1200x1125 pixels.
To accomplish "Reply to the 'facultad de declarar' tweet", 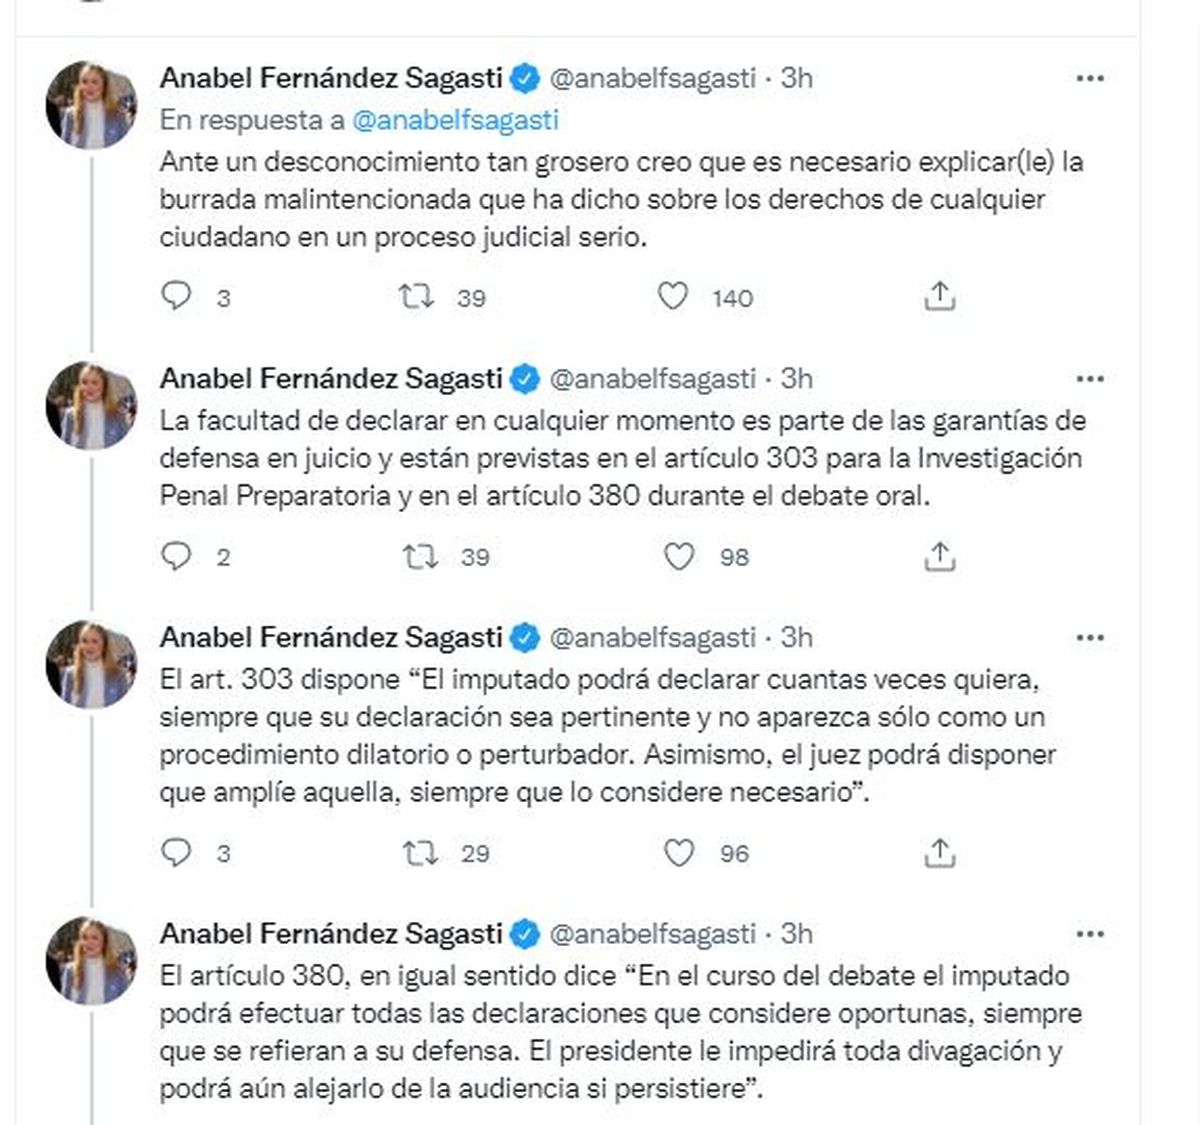I will 177,556.
